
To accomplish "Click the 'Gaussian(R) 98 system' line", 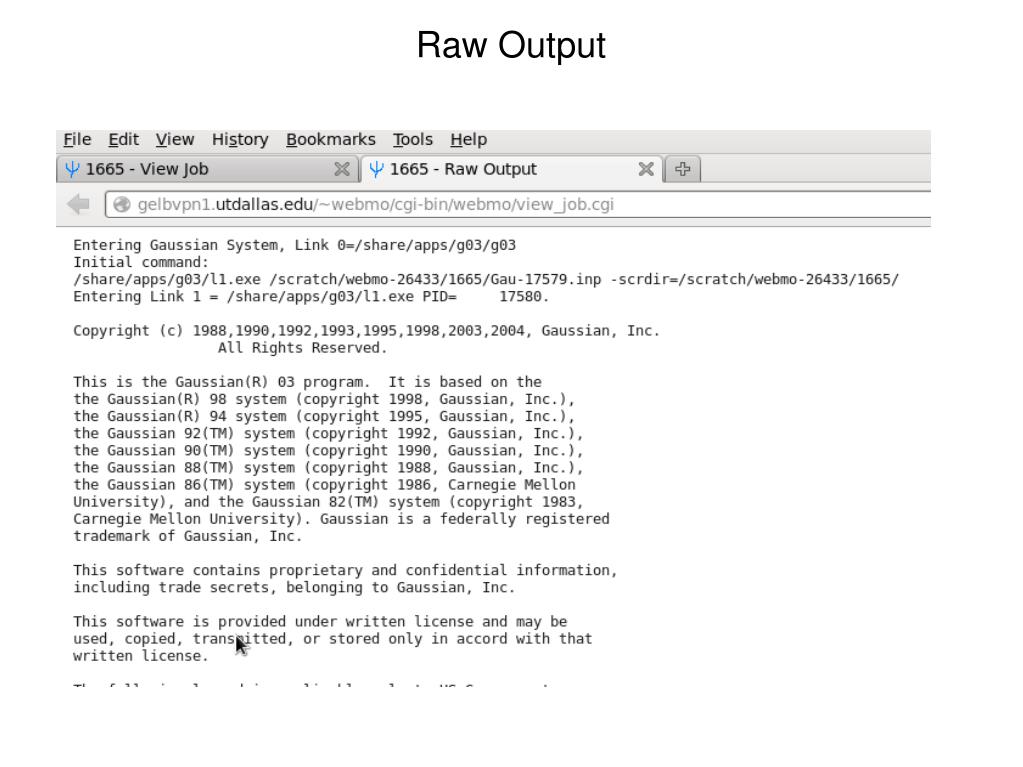I will tap(324, 399).
